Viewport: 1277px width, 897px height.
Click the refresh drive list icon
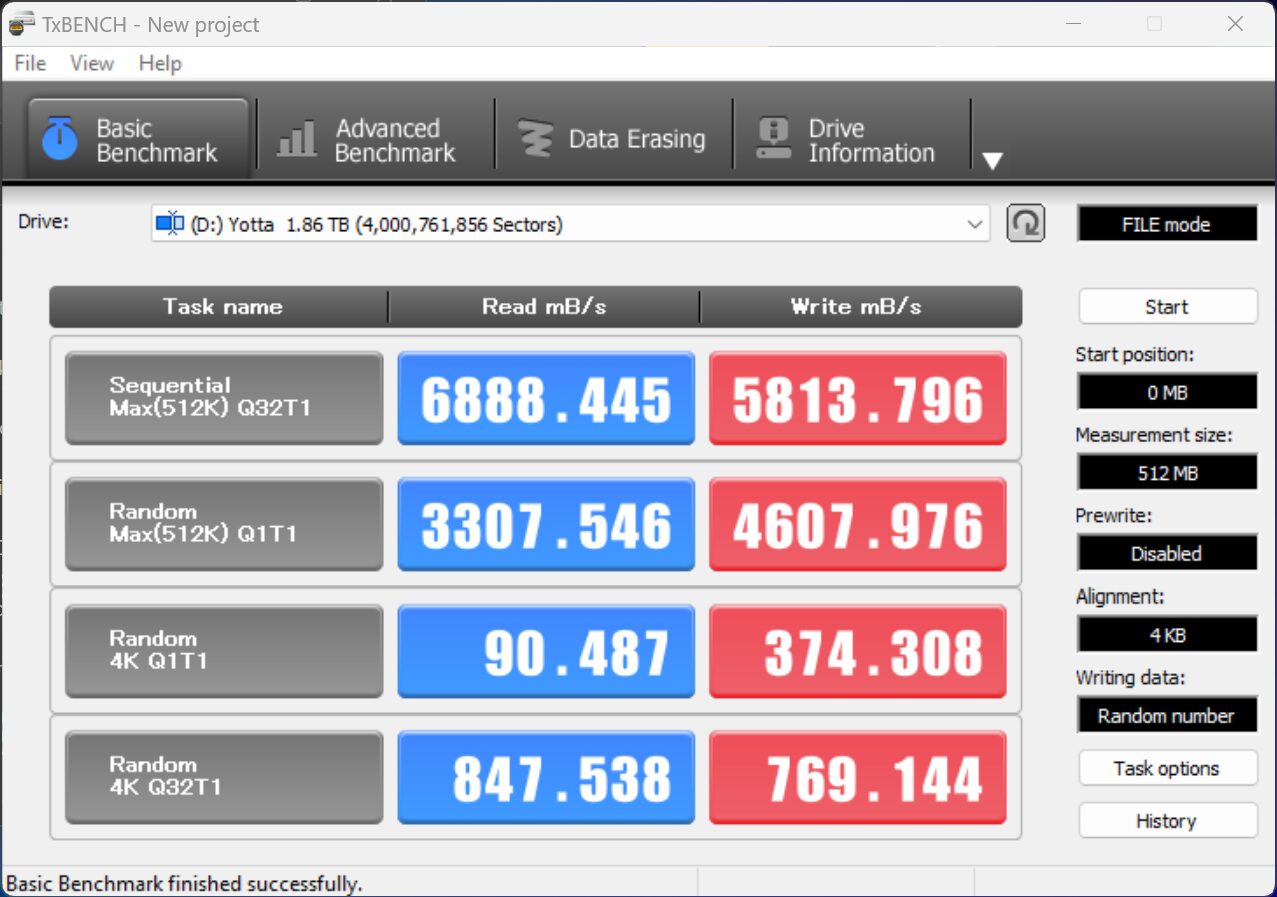tap(1025, 224)
